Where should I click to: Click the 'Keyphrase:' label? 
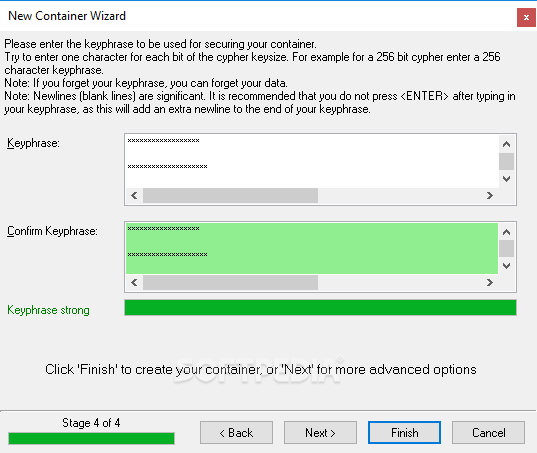[x=33, y=143]
